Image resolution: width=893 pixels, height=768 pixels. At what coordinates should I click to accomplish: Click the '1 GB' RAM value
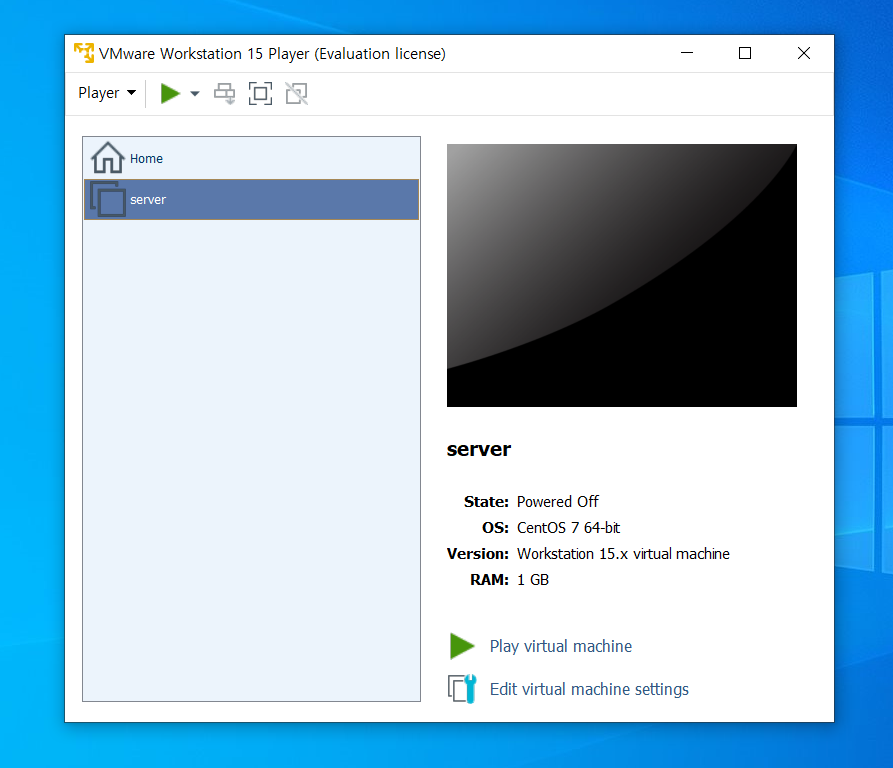pyautogui.click(x=532, y=580)
